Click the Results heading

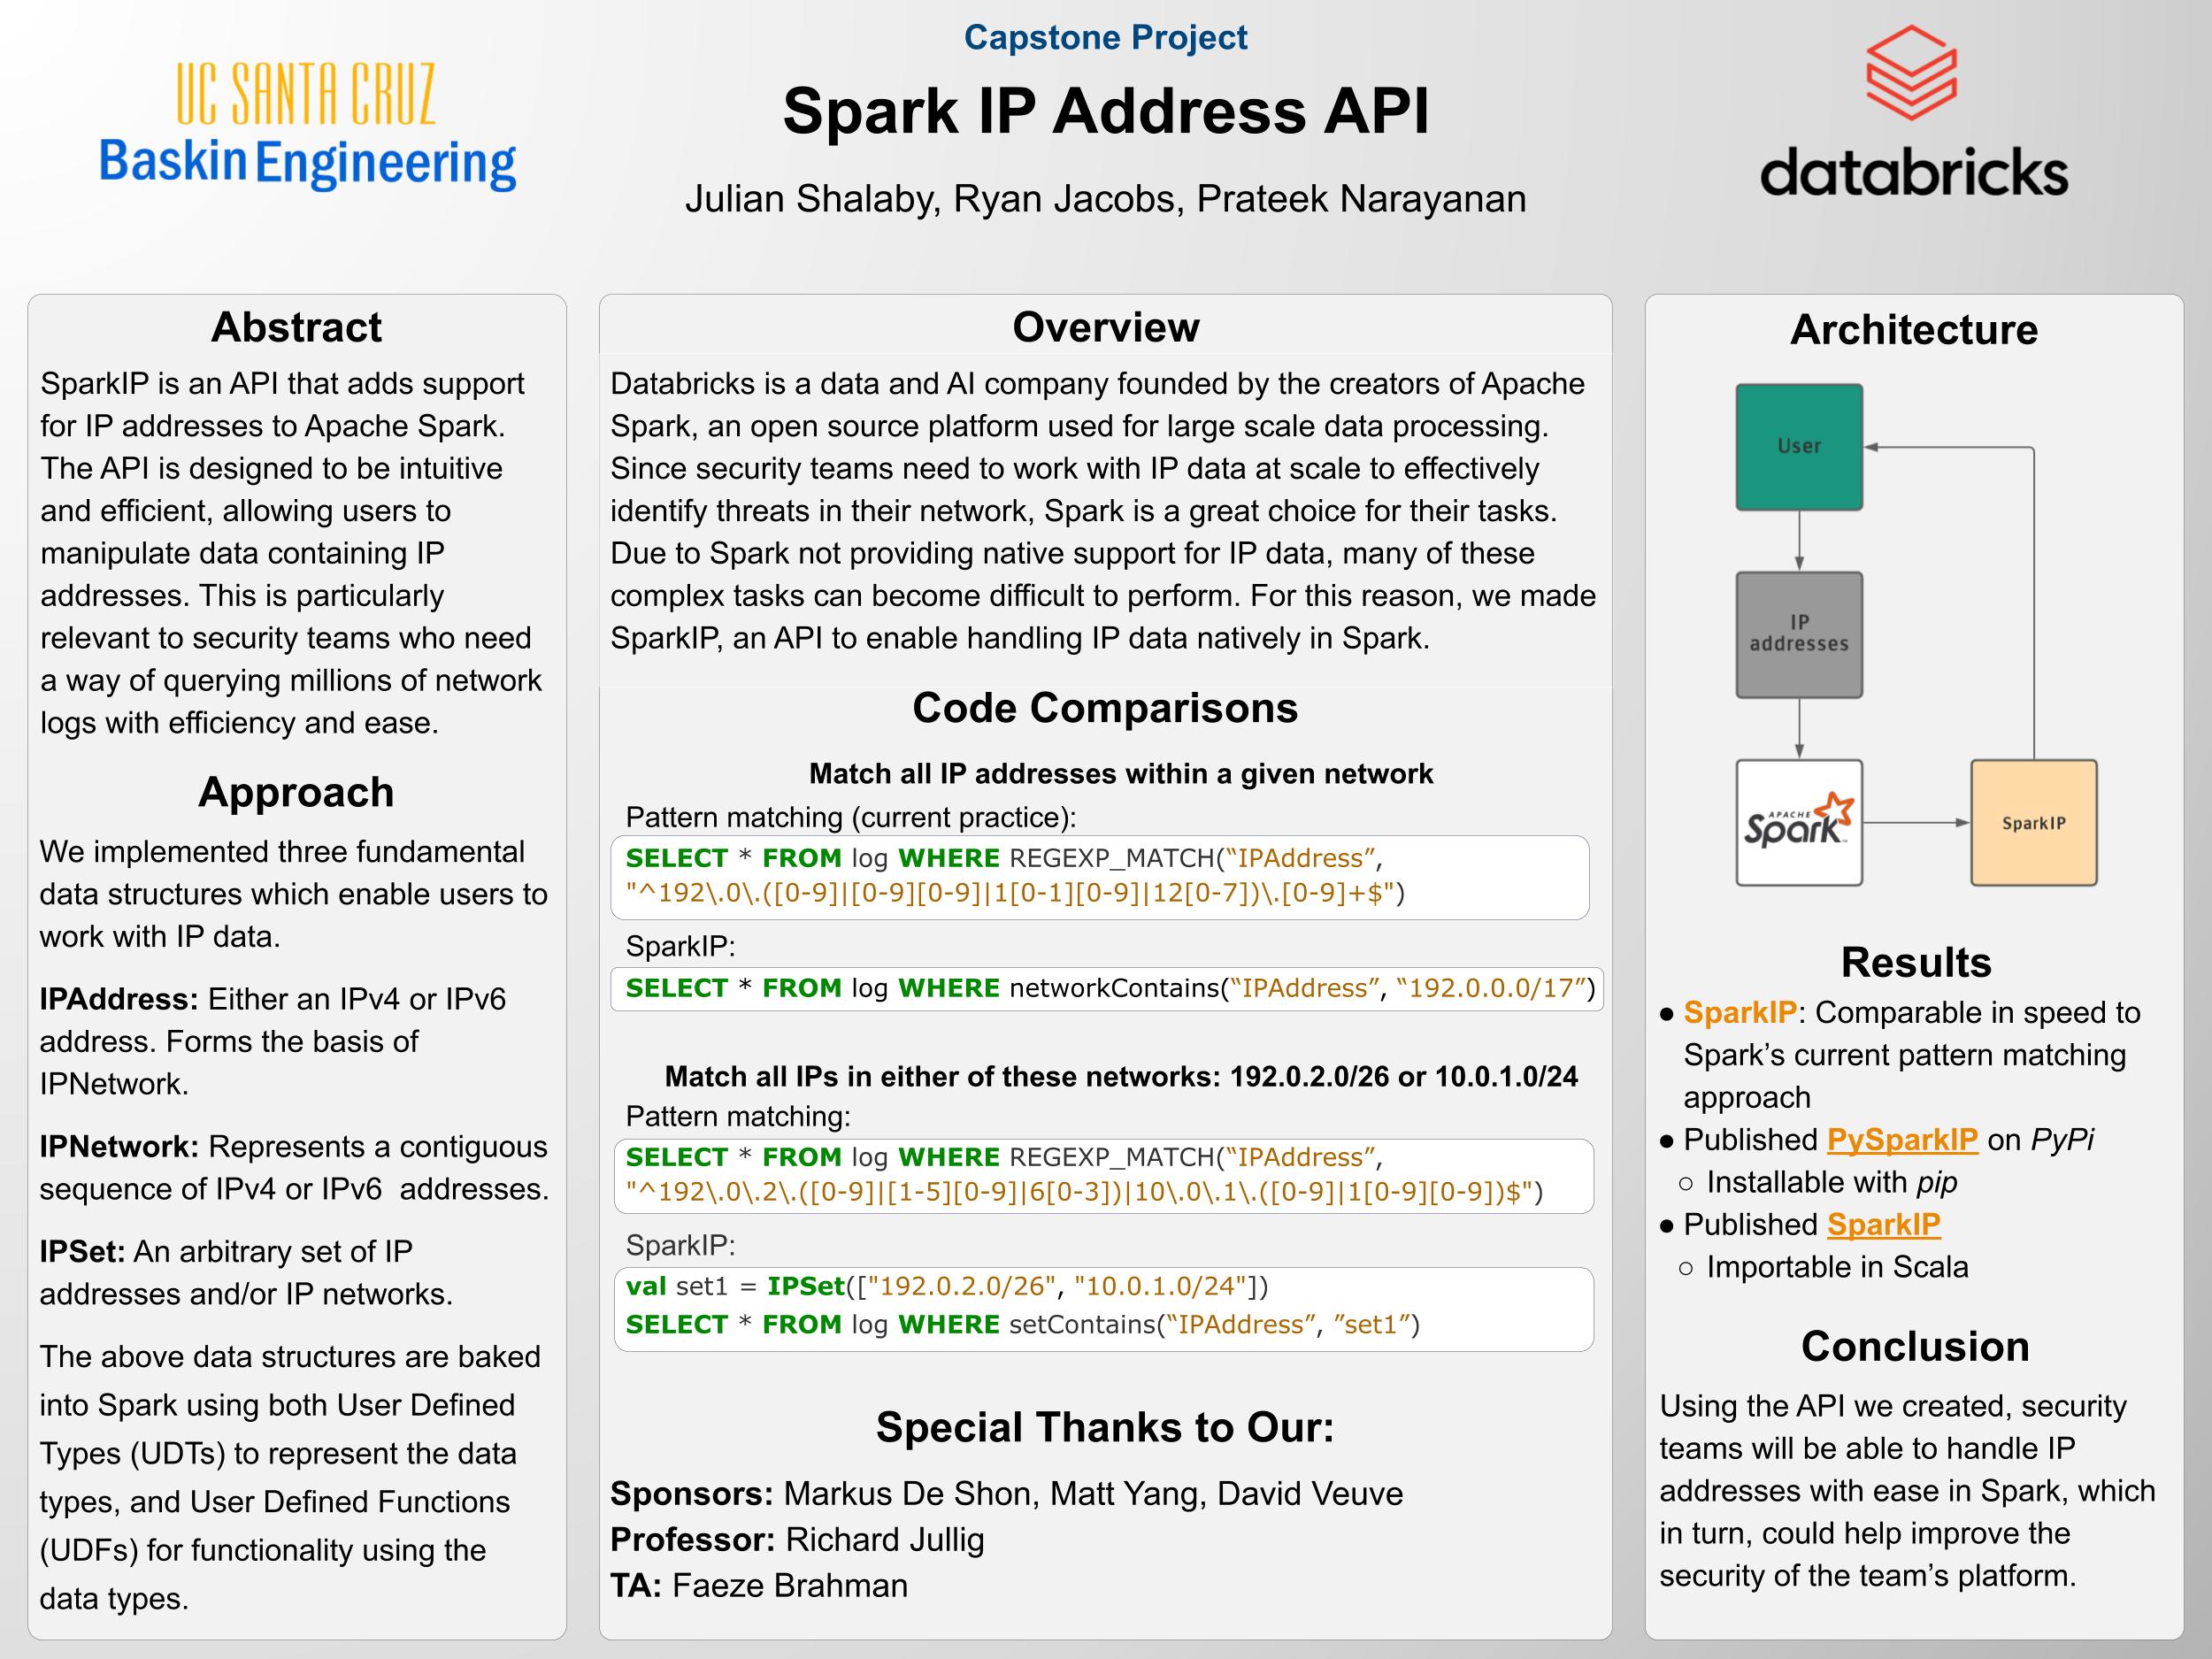1916,962
